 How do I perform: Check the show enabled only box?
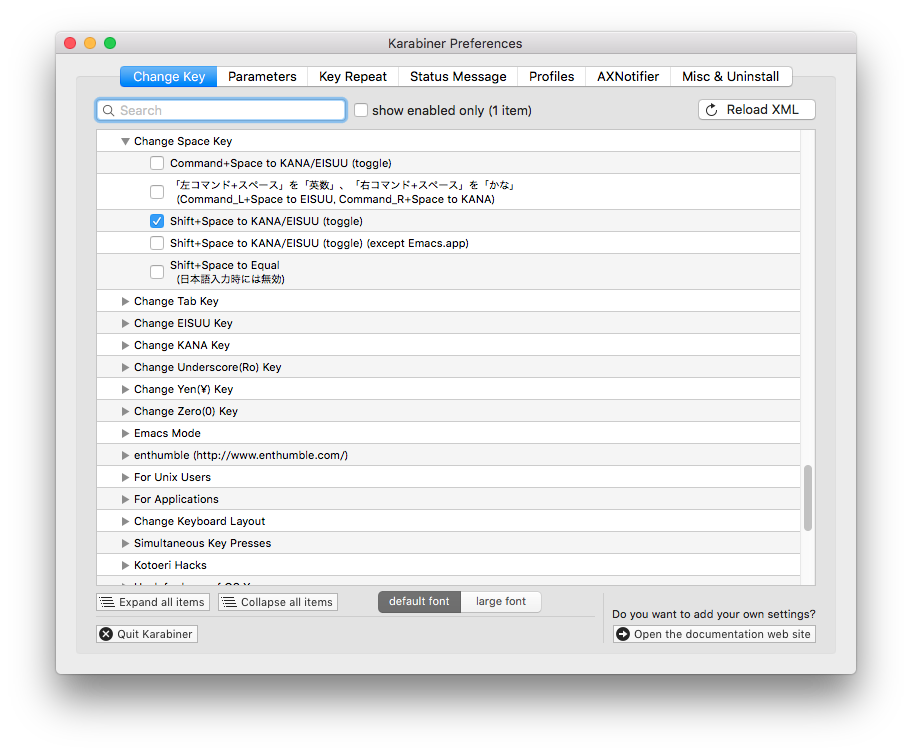click(361, 110)
